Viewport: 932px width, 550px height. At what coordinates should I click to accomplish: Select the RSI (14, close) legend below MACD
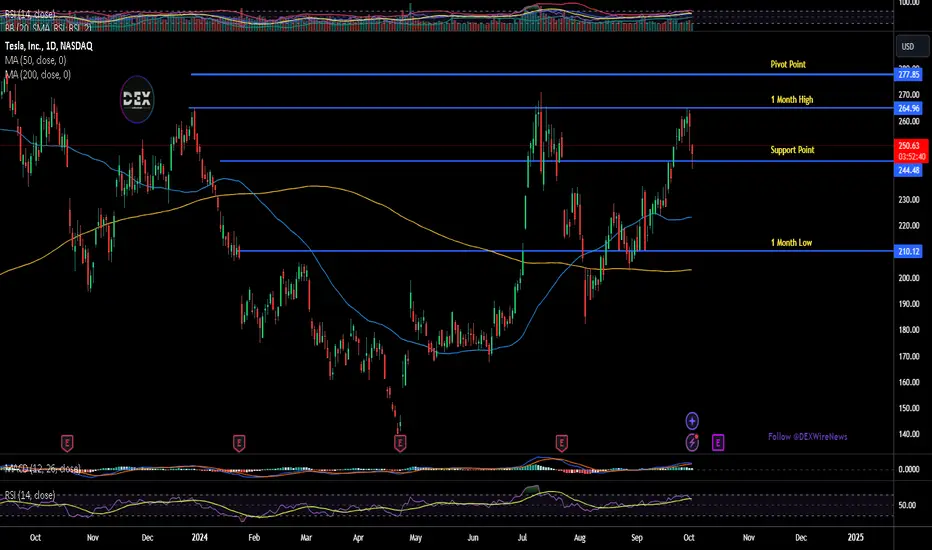coord(30,495)
